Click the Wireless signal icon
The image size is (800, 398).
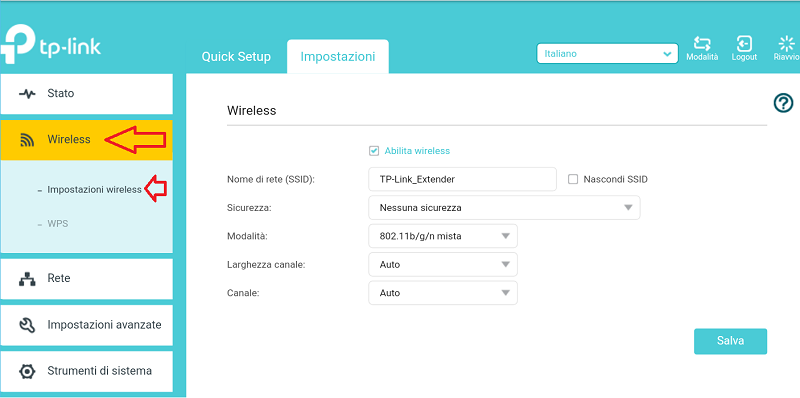coord(27,140)
